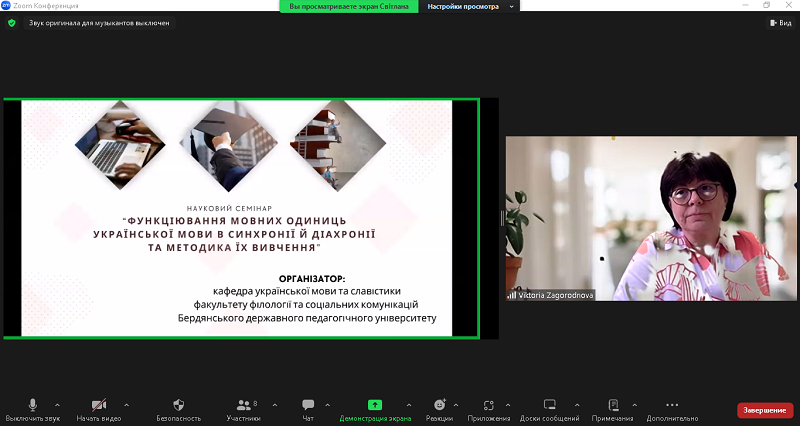Image resolution: width=800 pixels, height=426 pixels.
Task: Open the Security (Безопасность) shield icon
Action: coord(179,405)
